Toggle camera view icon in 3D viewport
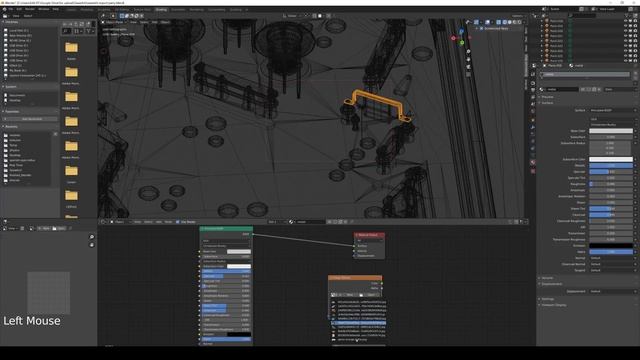 (468, 67)
